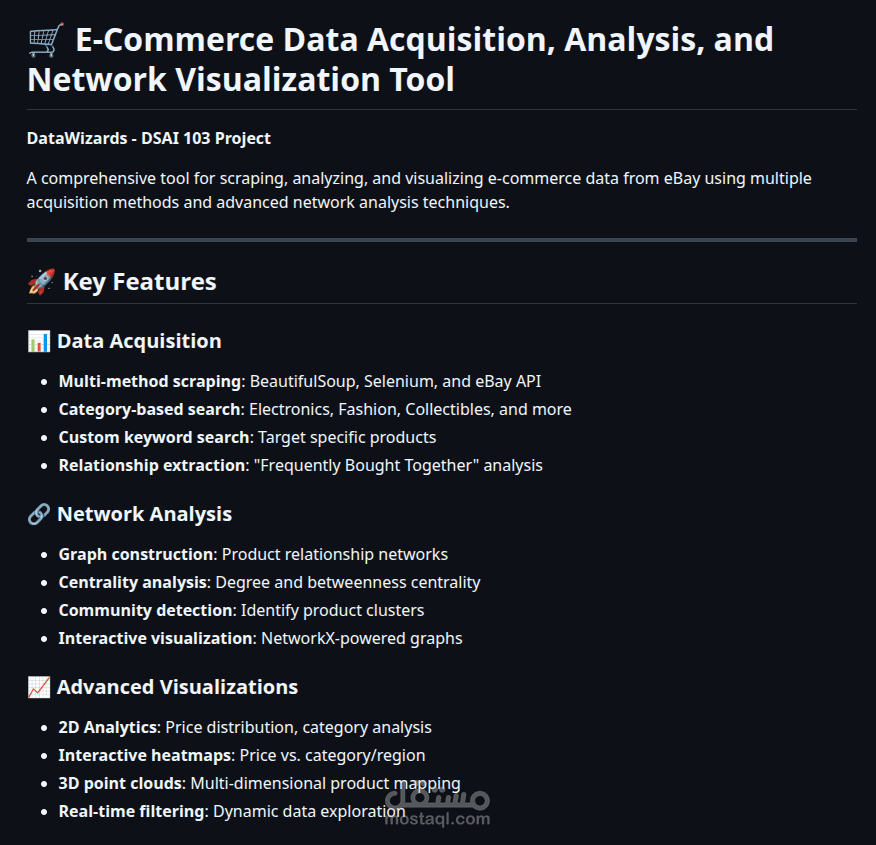Click the Real-time filtering bullet item
The width and height of the screenshot is (876, 845).
coord(232,811)
